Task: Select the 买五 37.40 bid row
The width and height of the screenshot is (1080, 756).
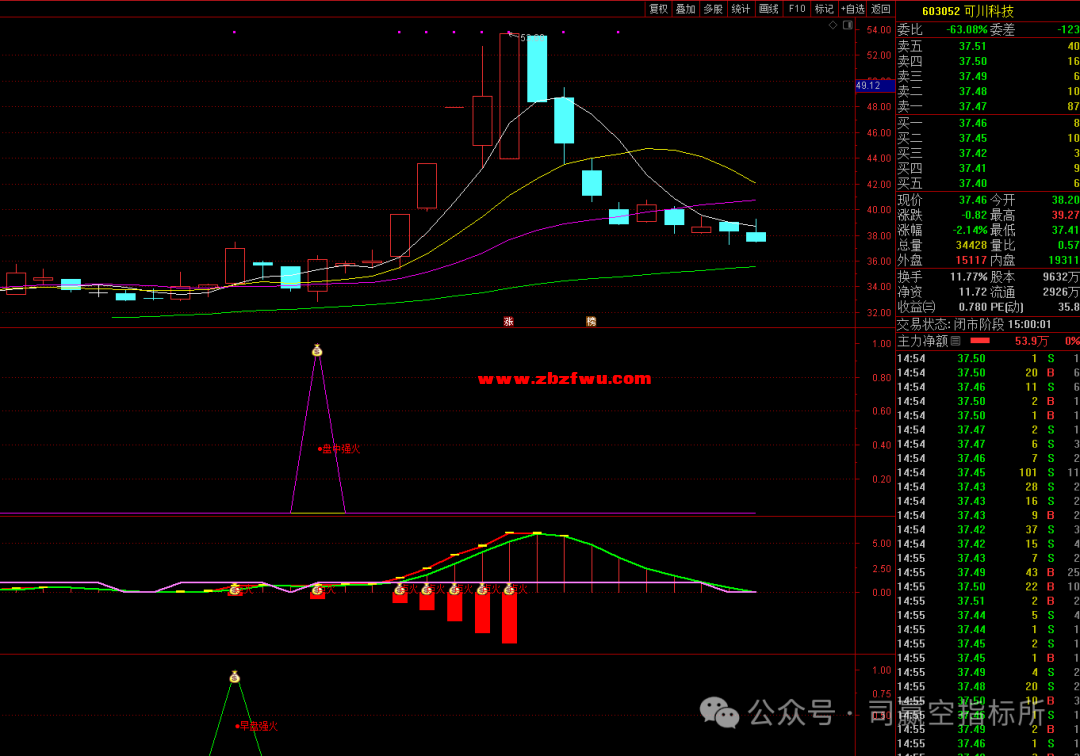Action: pos(988,184)
